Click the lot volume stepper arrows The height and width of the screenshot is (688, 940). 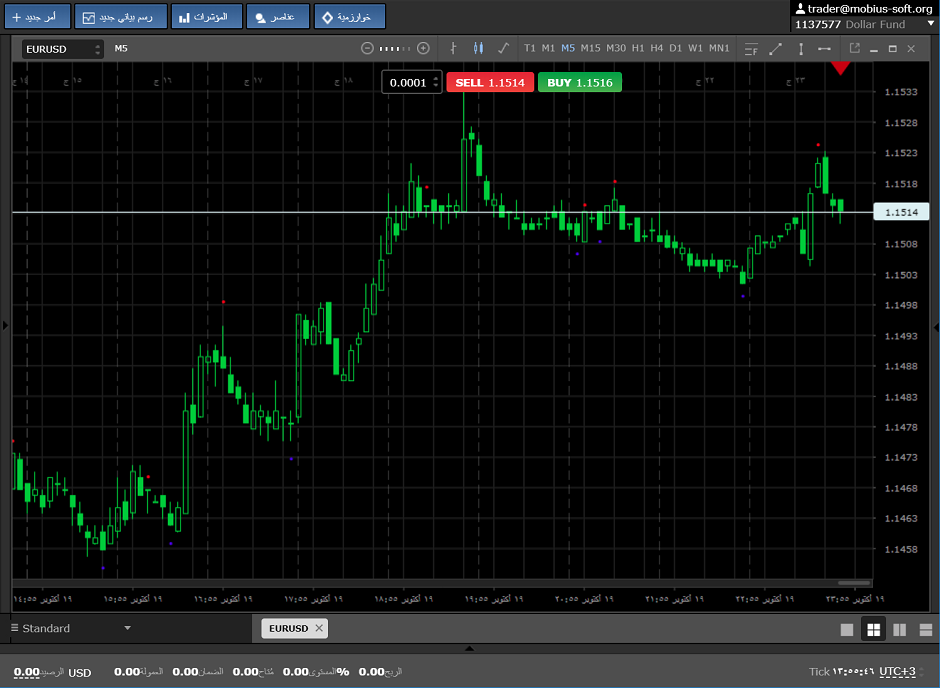pyautogui.click(x=436, y=83)
